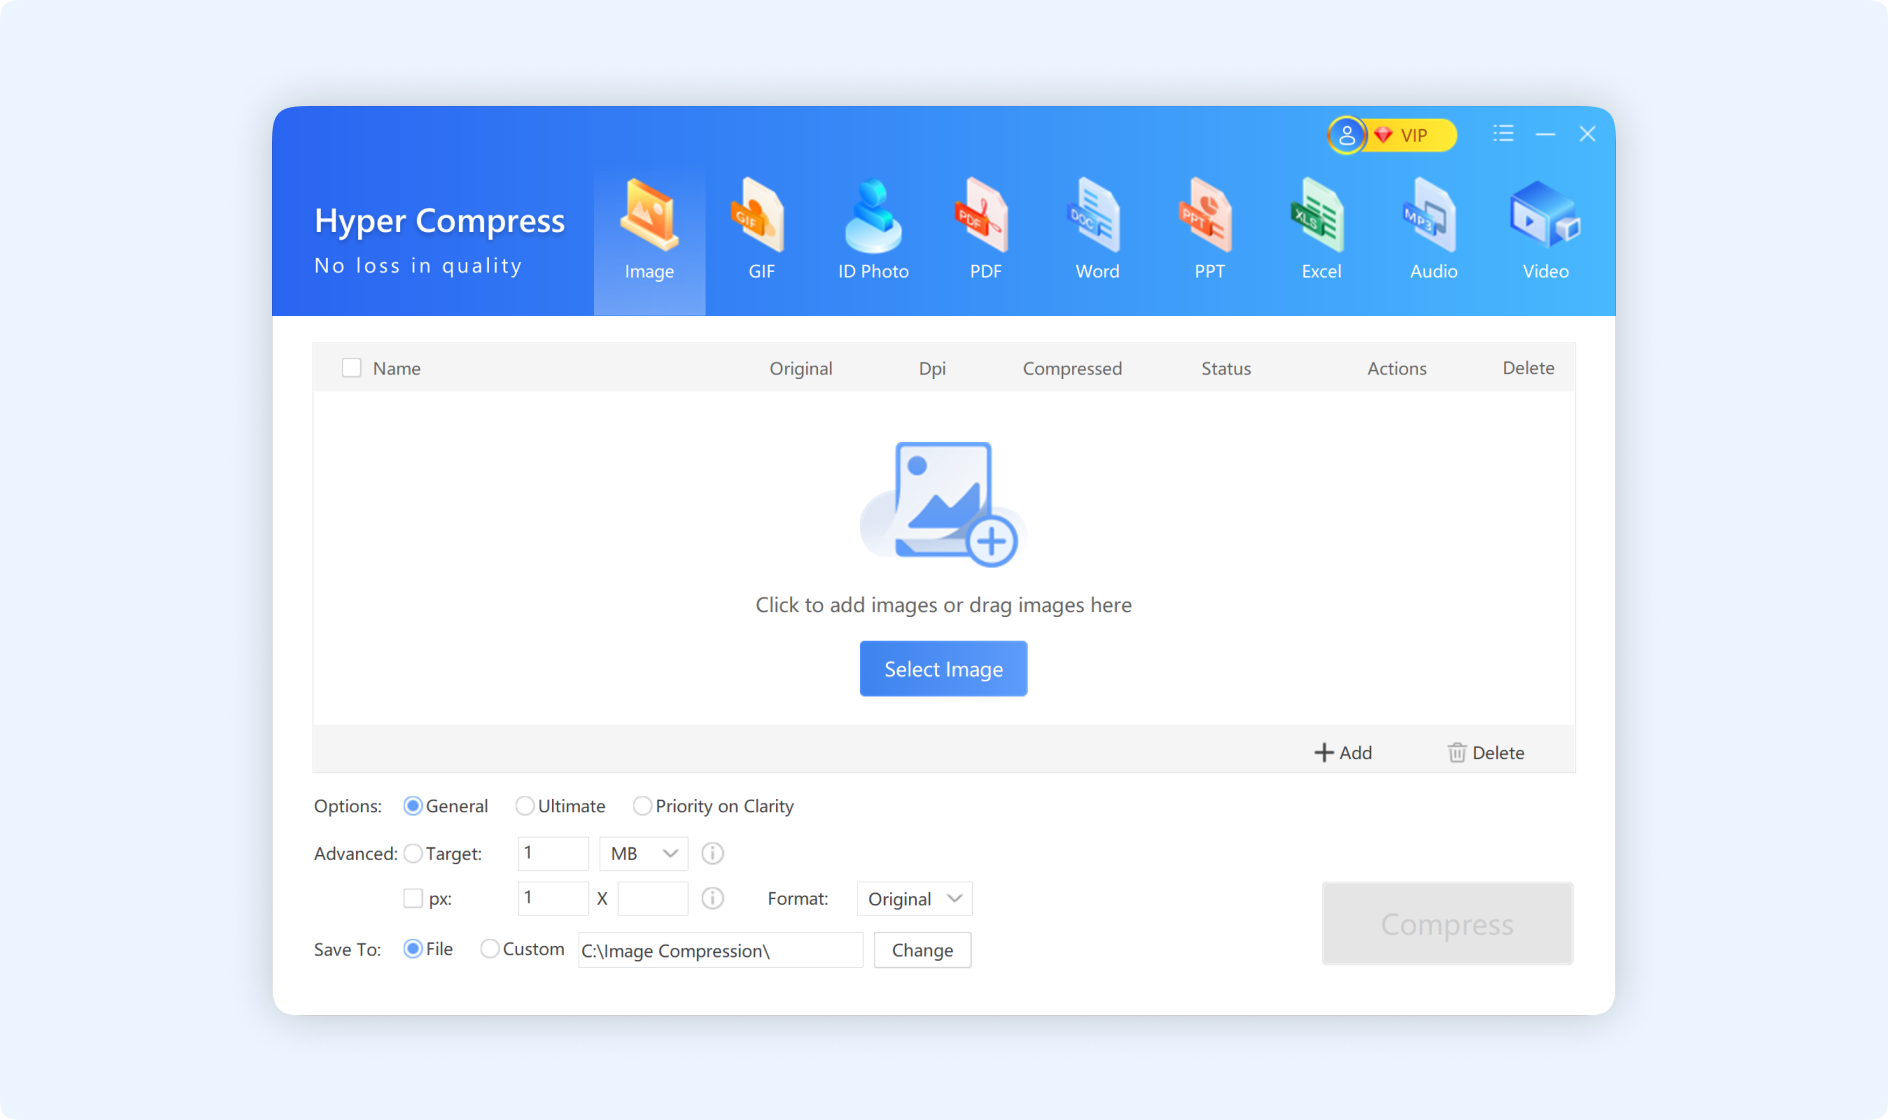Click the Select Image button
This screenshot has height=1120, width=1888.
tap(943, 669)
